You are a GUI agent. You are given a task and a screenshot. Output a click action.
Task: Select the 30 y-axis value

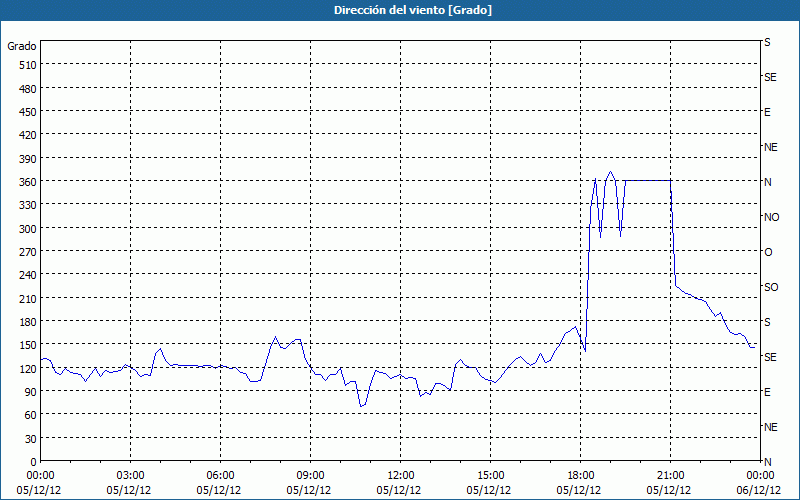pos(31,439)
